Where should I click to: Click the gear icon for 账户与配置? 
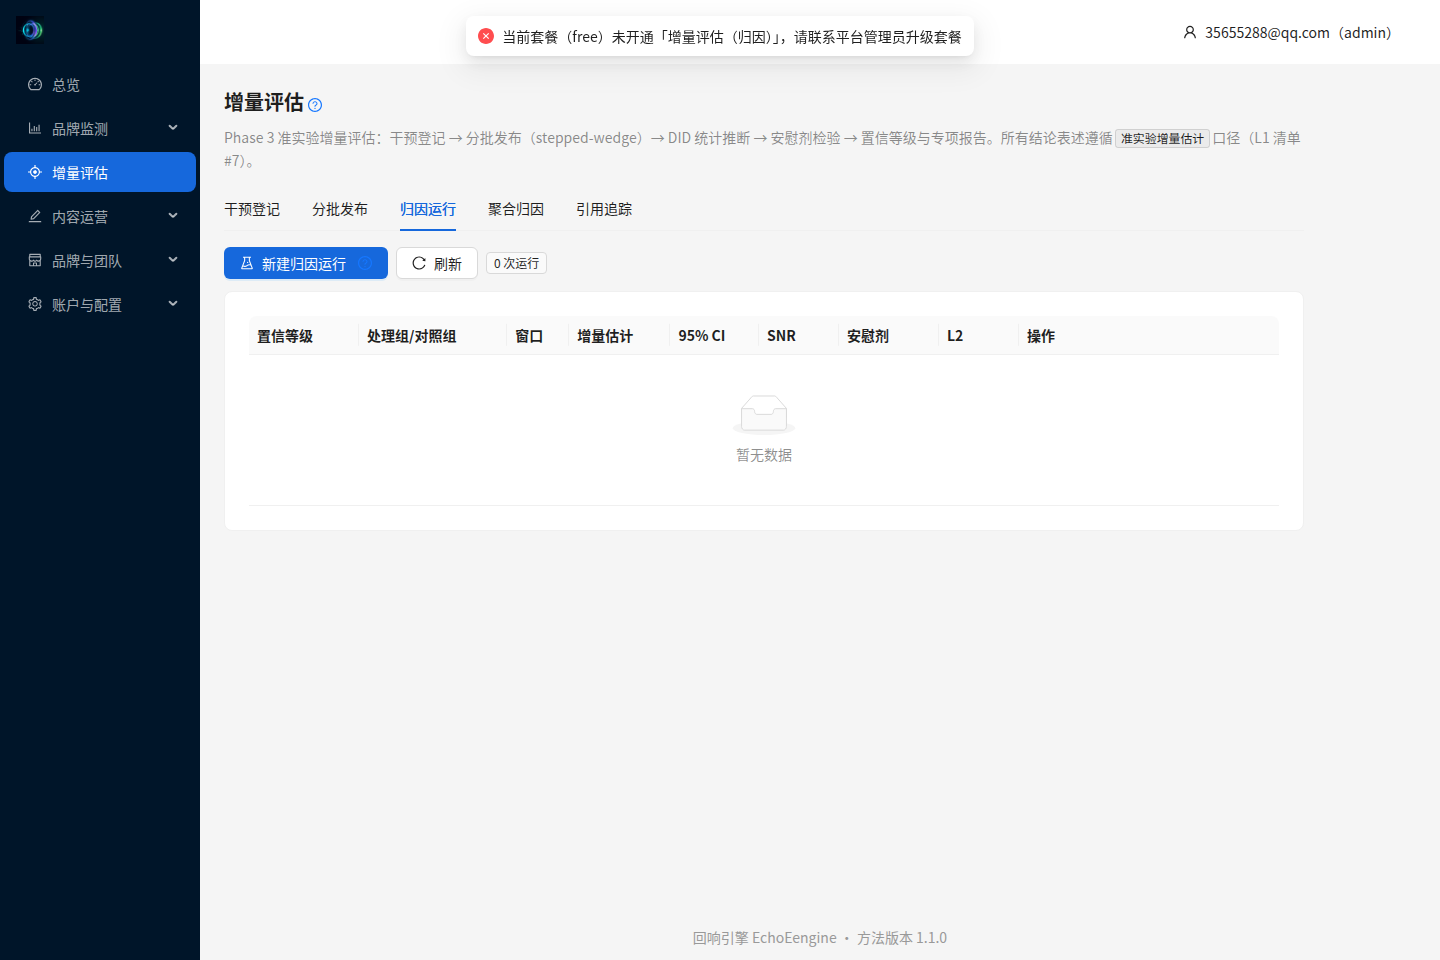[35, 305]
